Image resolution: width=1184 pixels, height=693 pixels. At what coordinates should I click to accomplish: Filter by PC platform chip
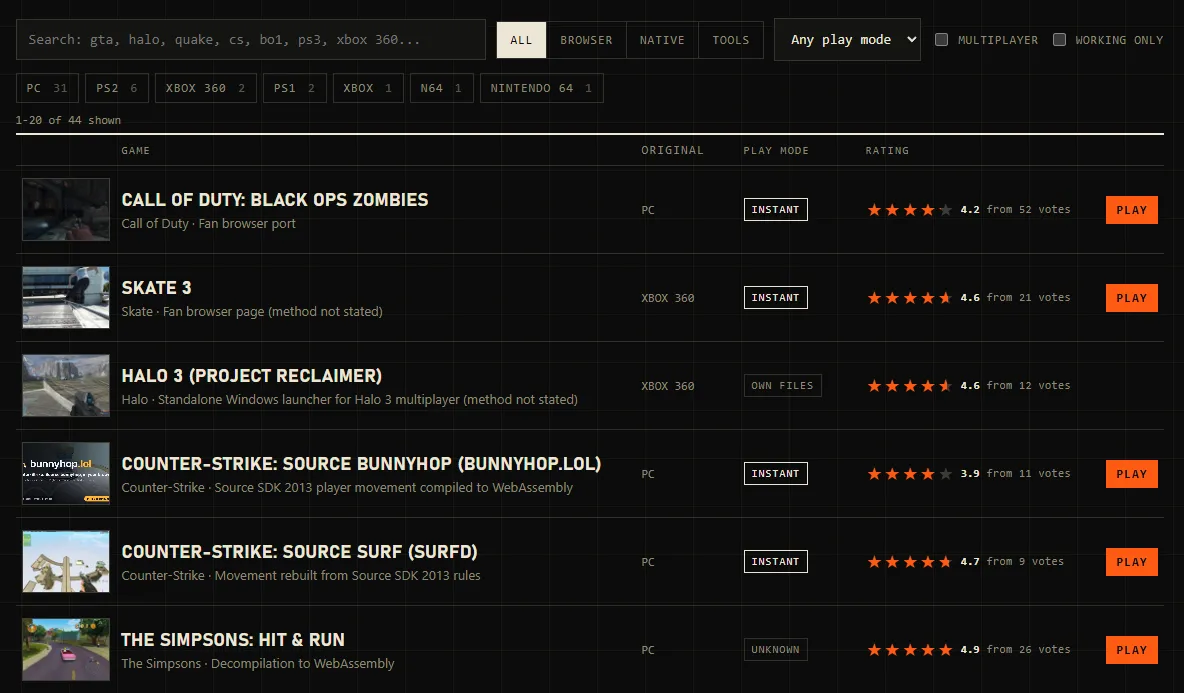[x=48, y=88]
